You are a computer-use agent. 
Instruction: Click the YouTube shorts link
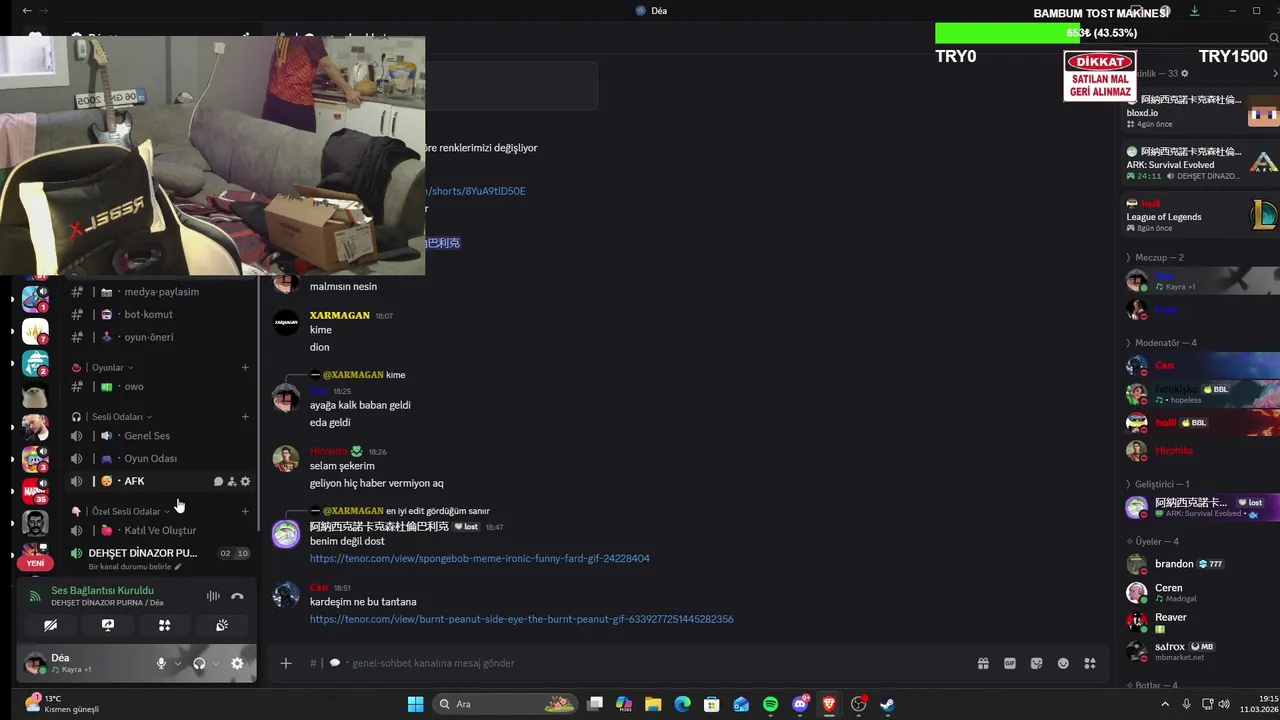pyautogui.click(x=475, y=191)
